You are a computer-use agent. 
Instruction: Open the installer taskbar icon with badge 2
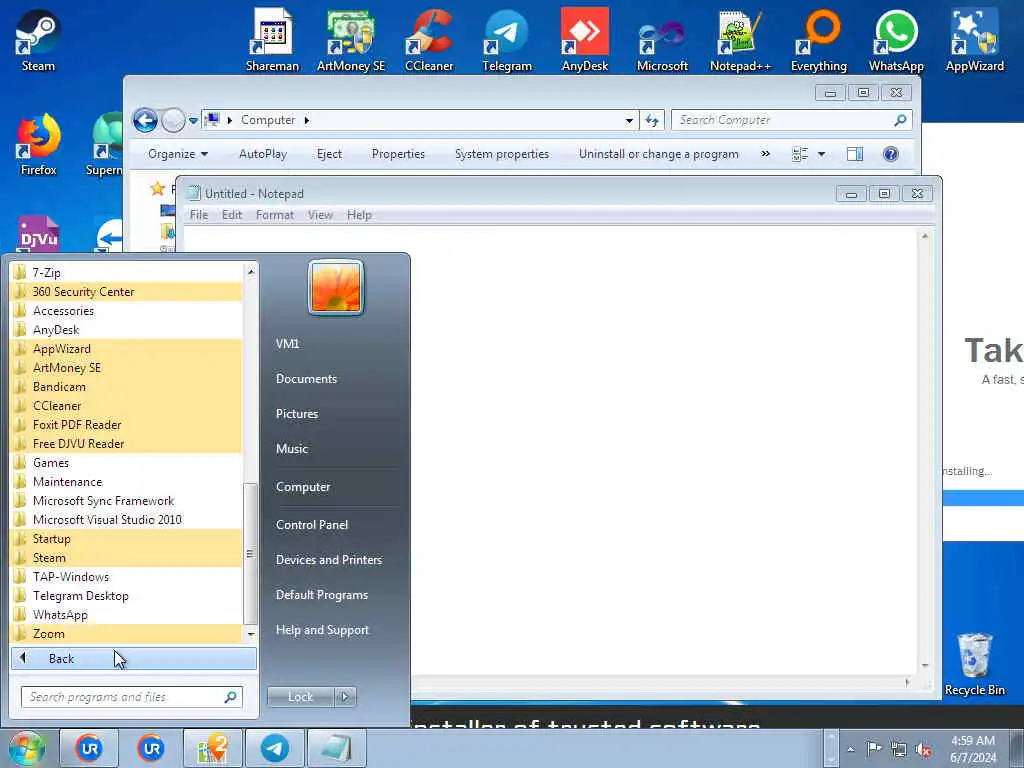pos(213,748)
